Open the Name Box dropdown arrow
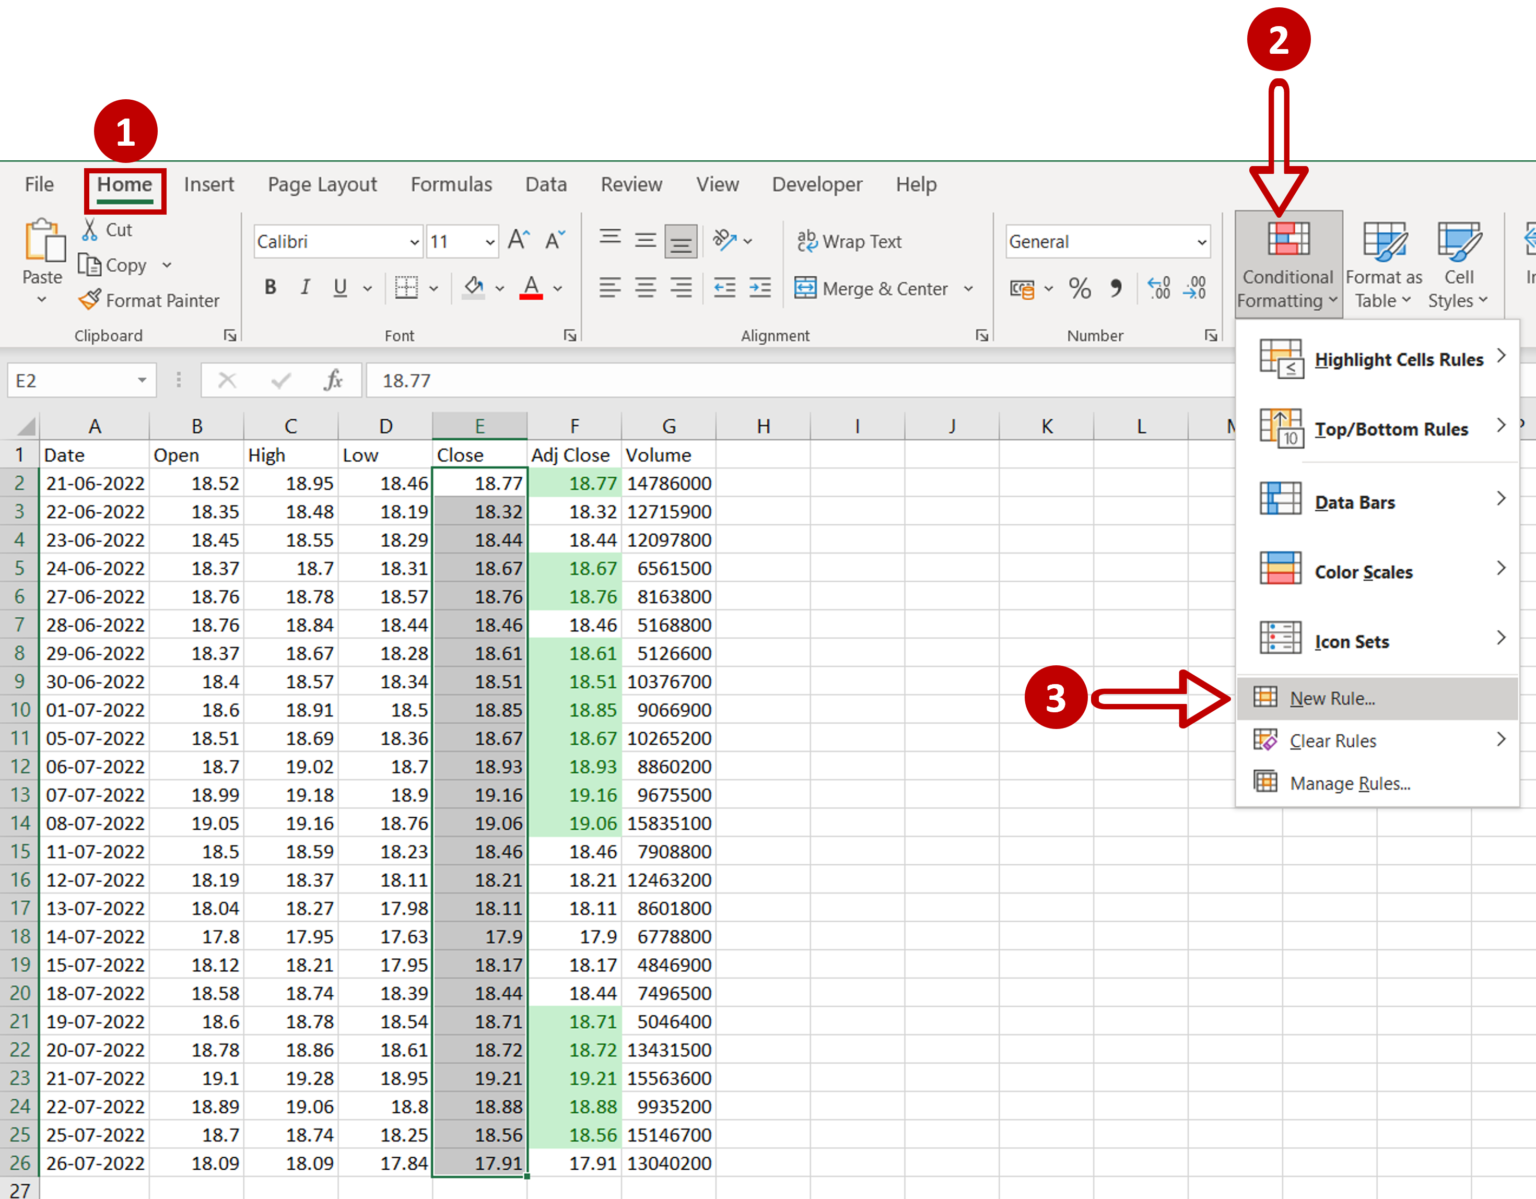 click(142, 380)
